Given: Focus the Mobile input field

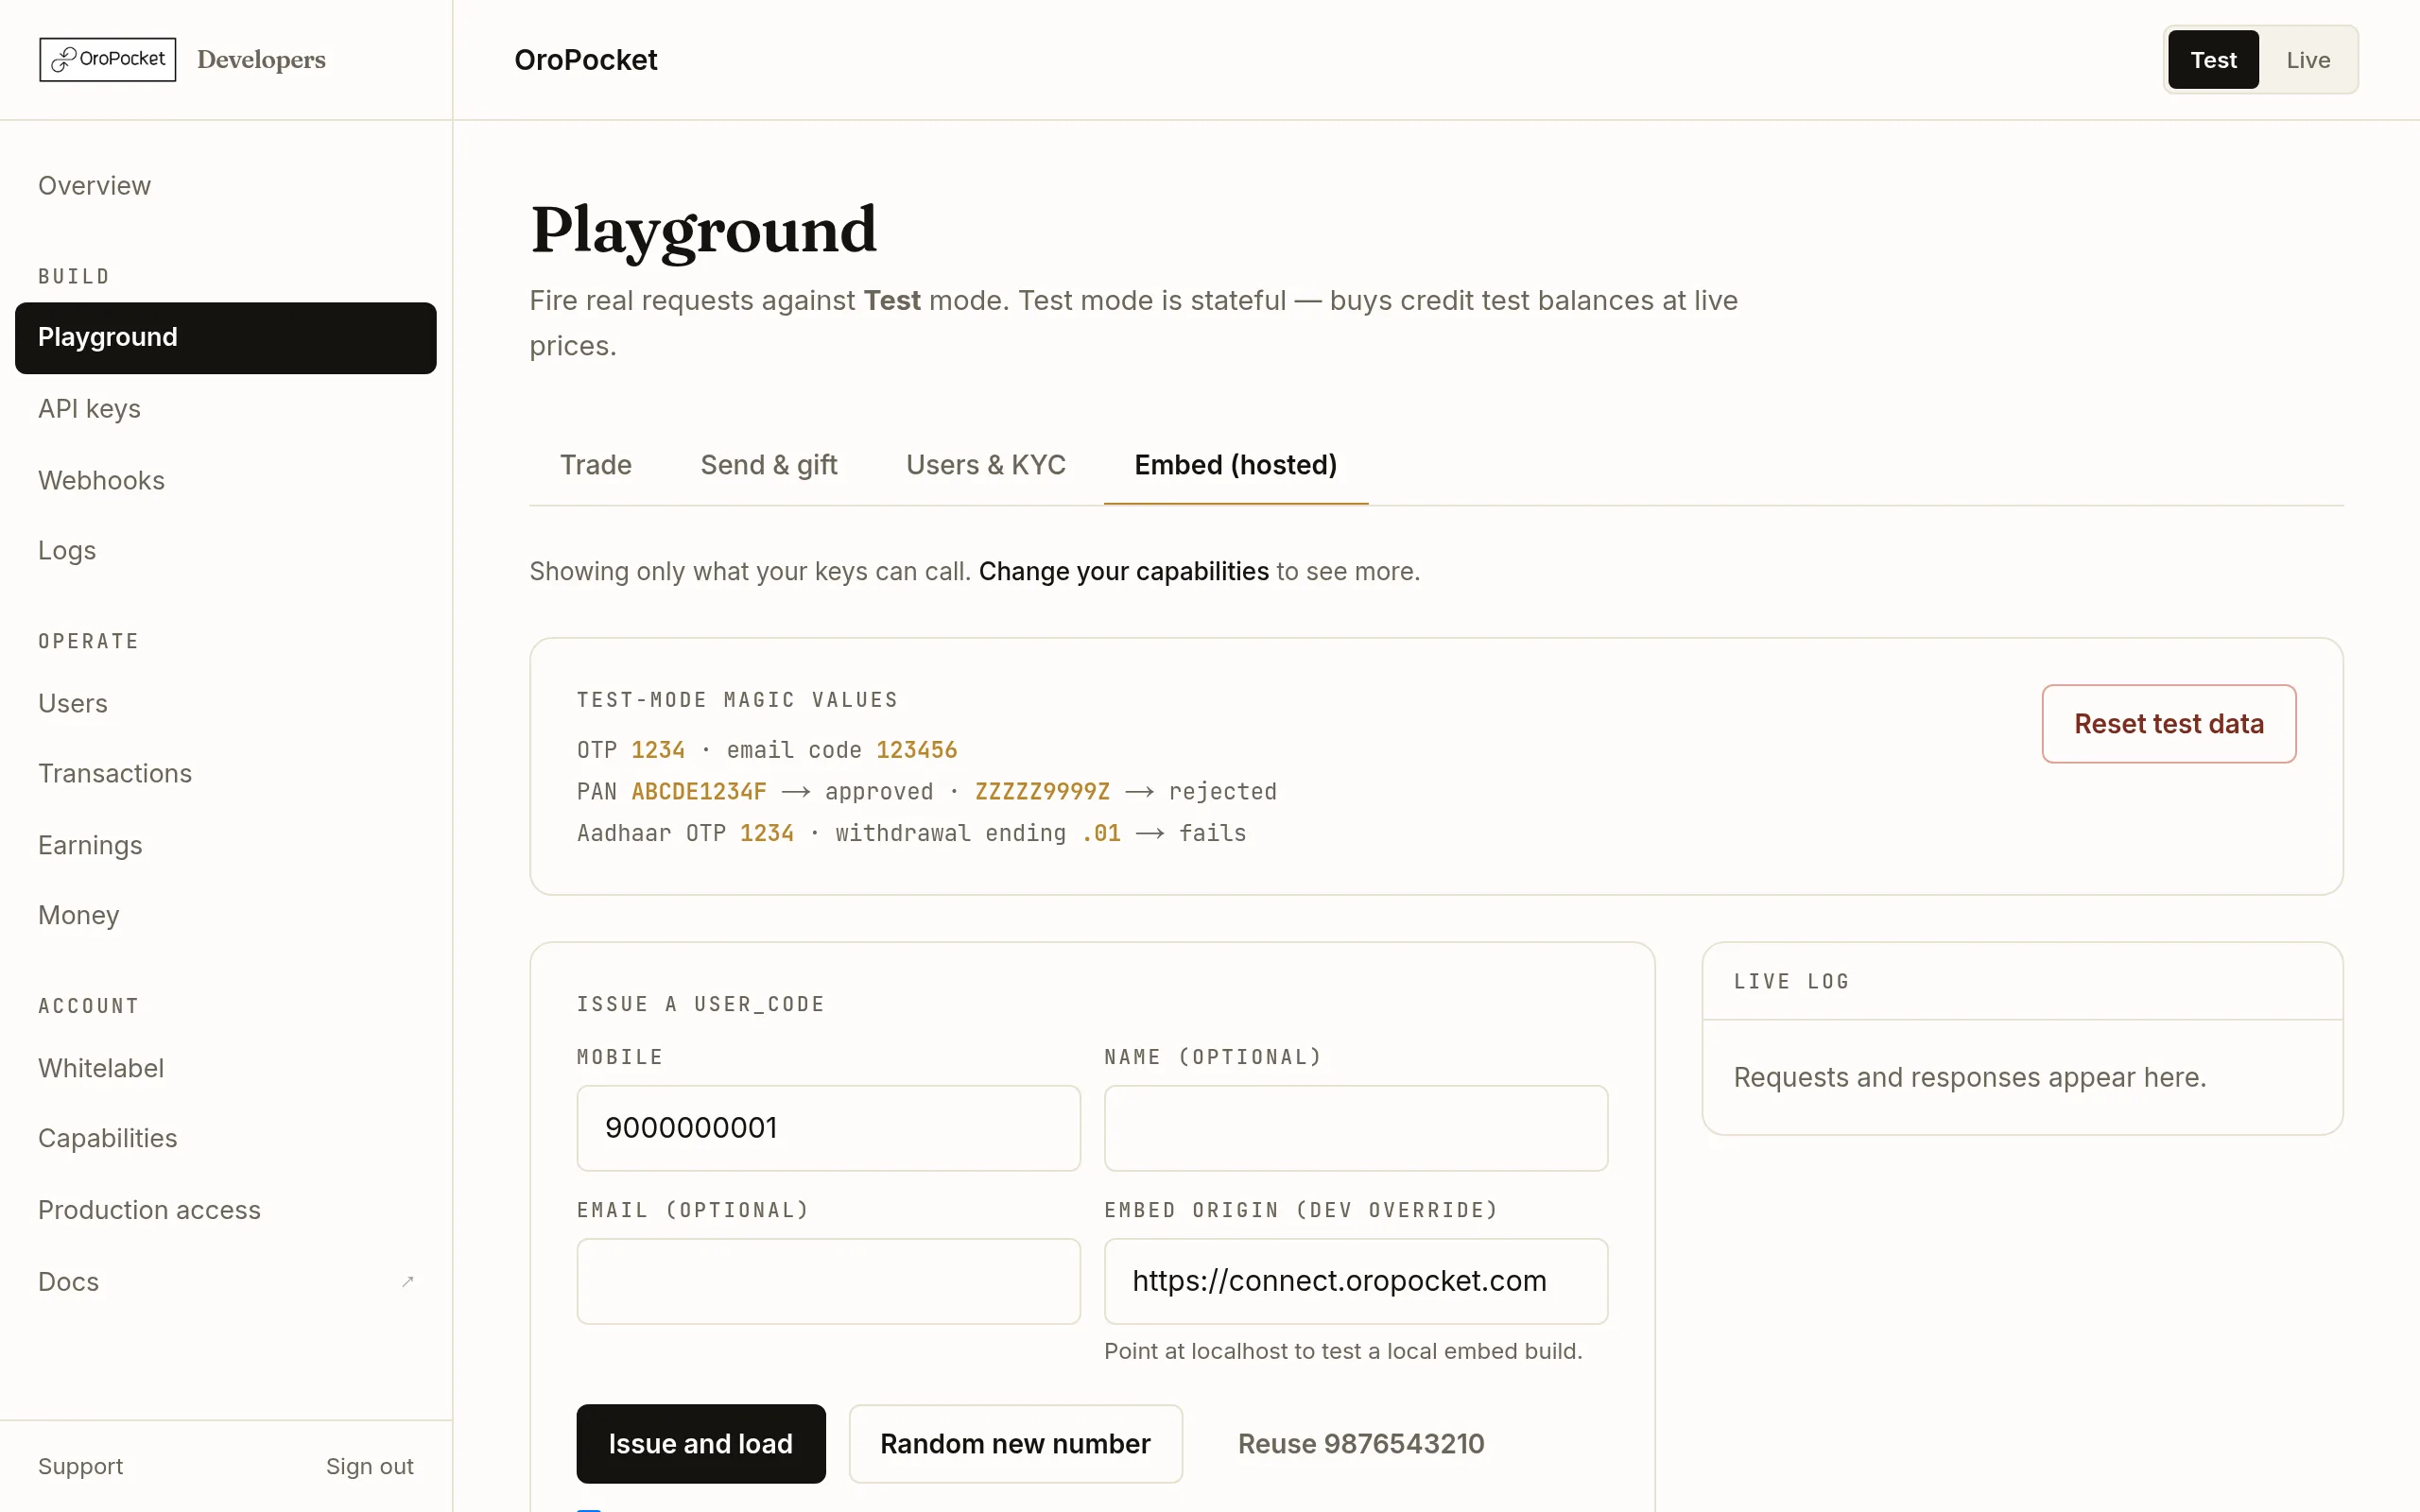Looking at the screenshot, I should pyautogui.click(x=828, y=1128).
